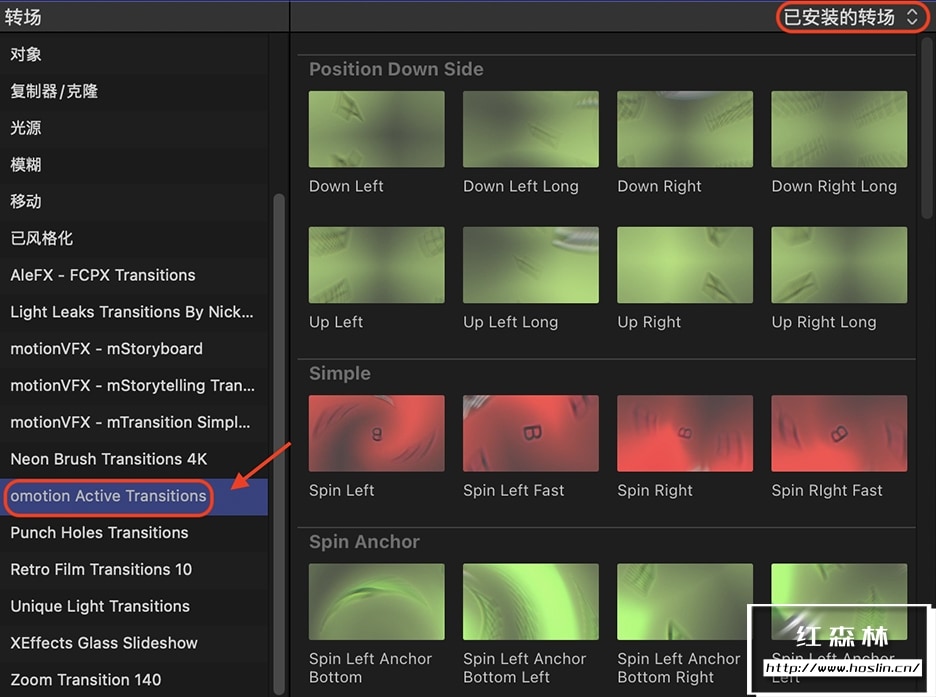This screenshot has height=697, width=936.
Task: Pick the Spin Right transition thumbnail
Action: click(x=684, y=433)
